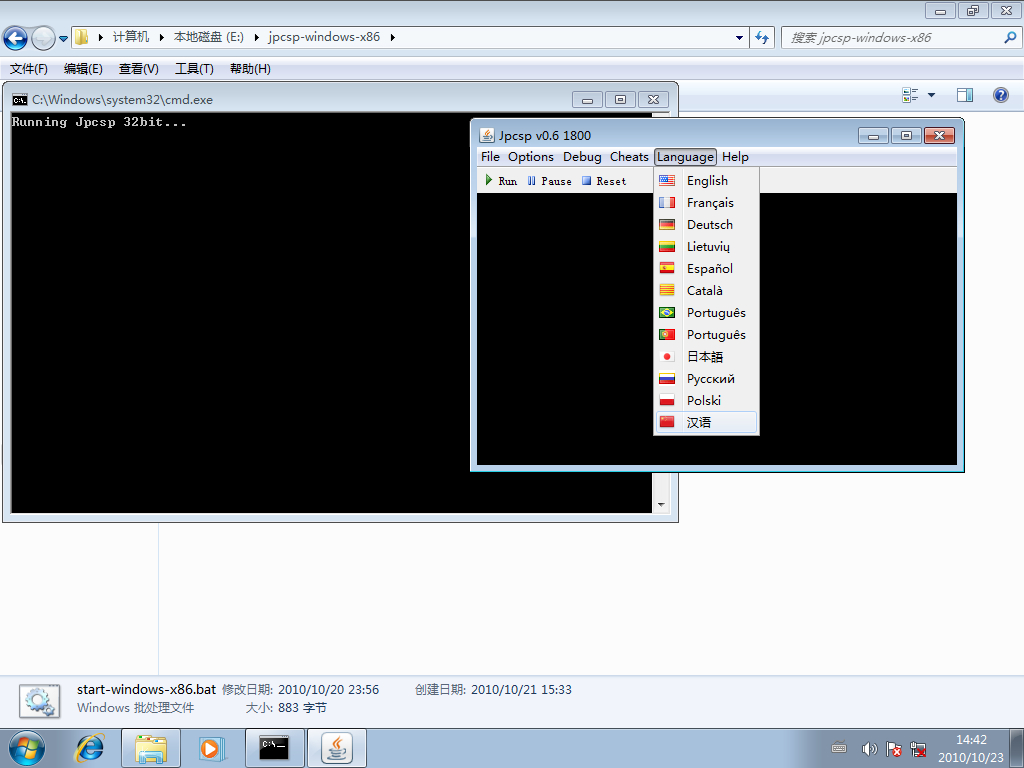Open the Cheats menu
1024x768 pixels.
pos(629,157)
